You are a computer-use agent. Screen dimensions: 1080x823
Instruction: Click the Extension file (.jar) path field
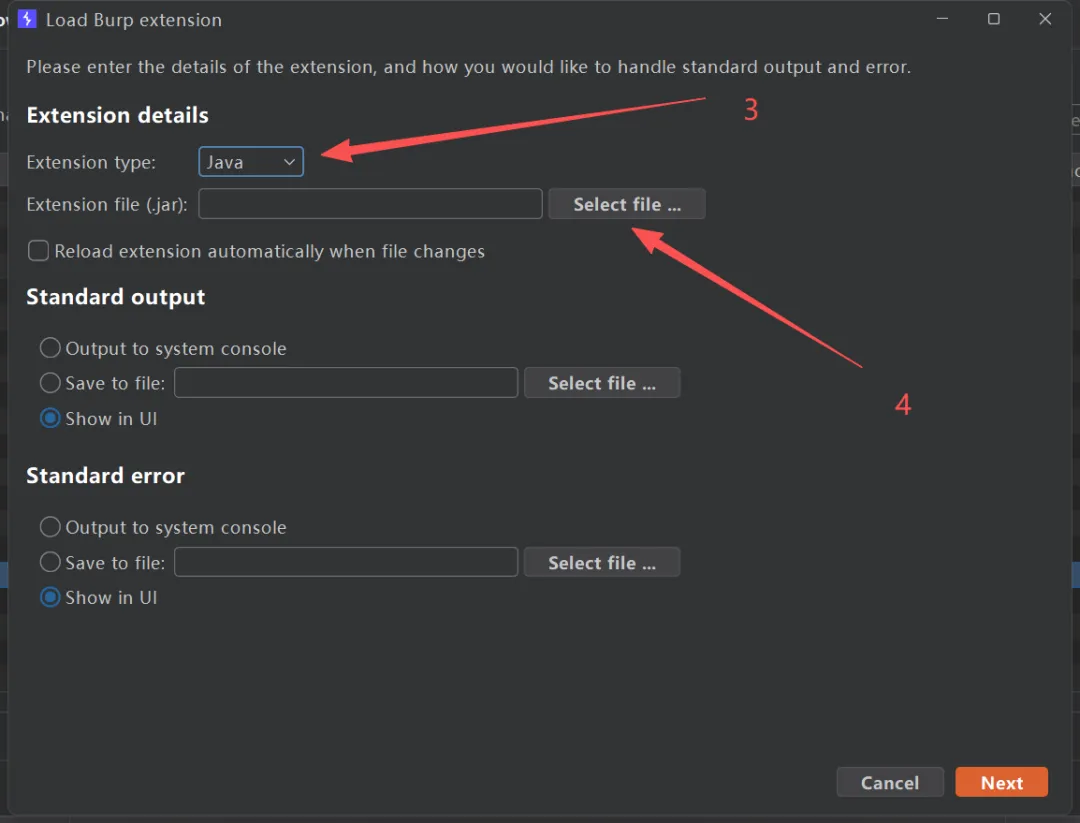(x=370, y=204)
